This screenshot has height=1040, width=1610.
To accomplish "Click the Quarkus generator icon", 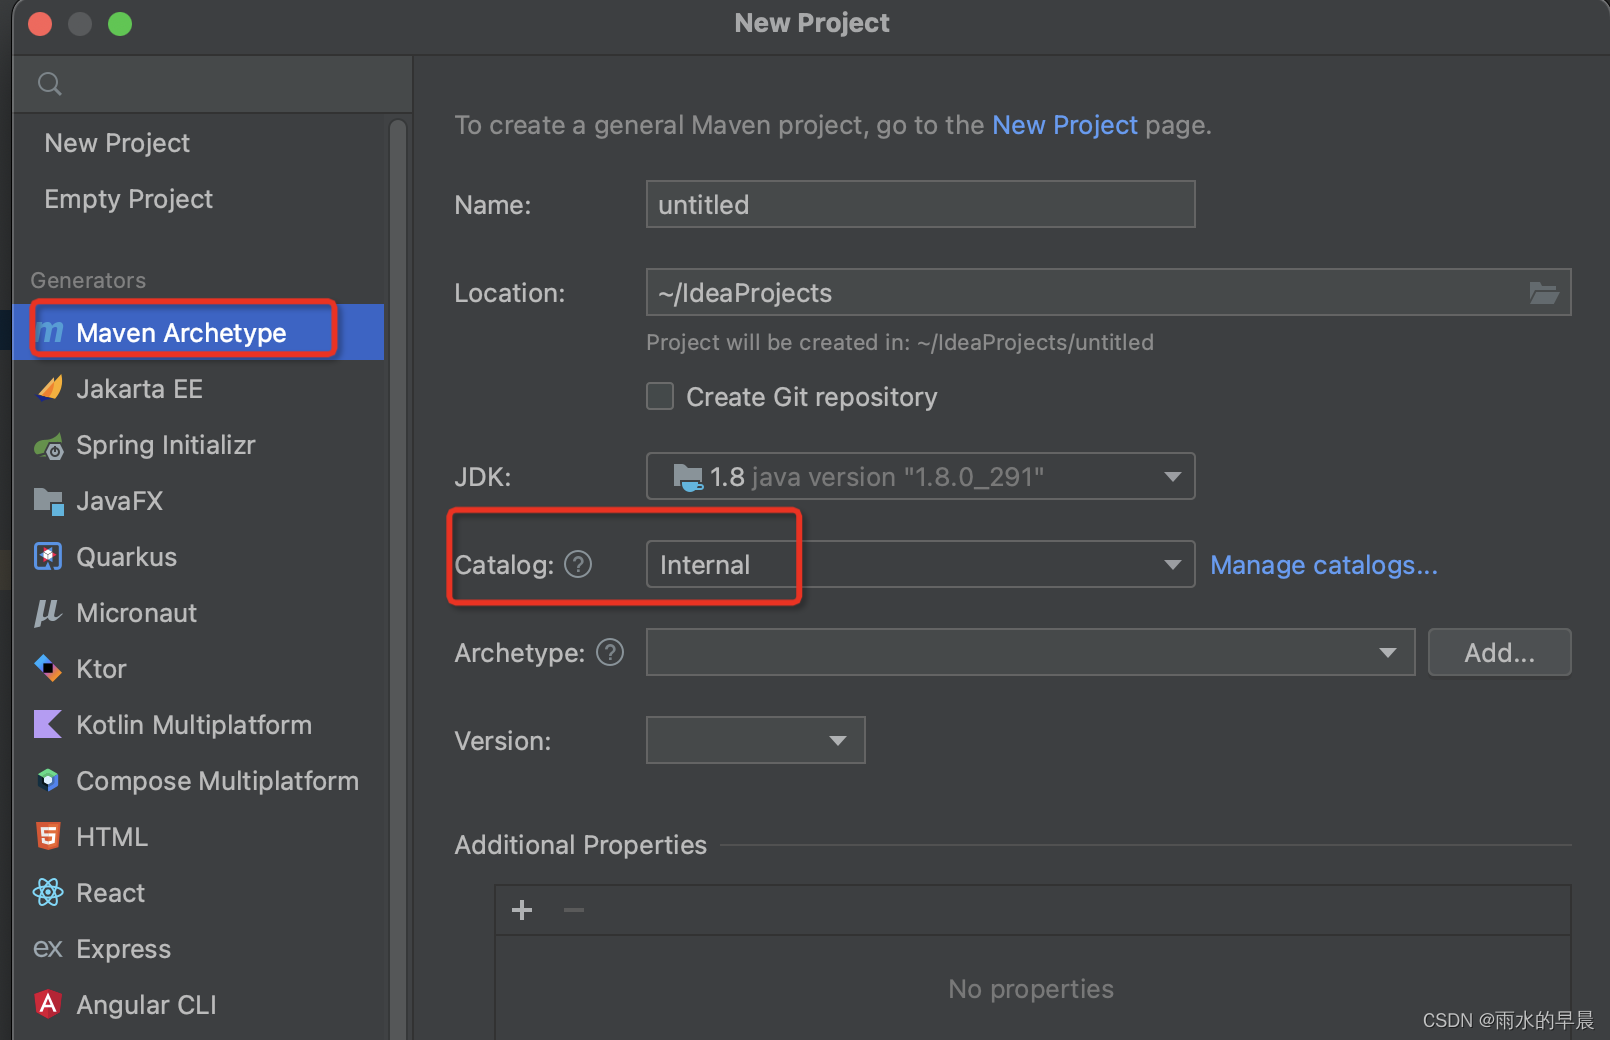I will (x=48, y=556).
